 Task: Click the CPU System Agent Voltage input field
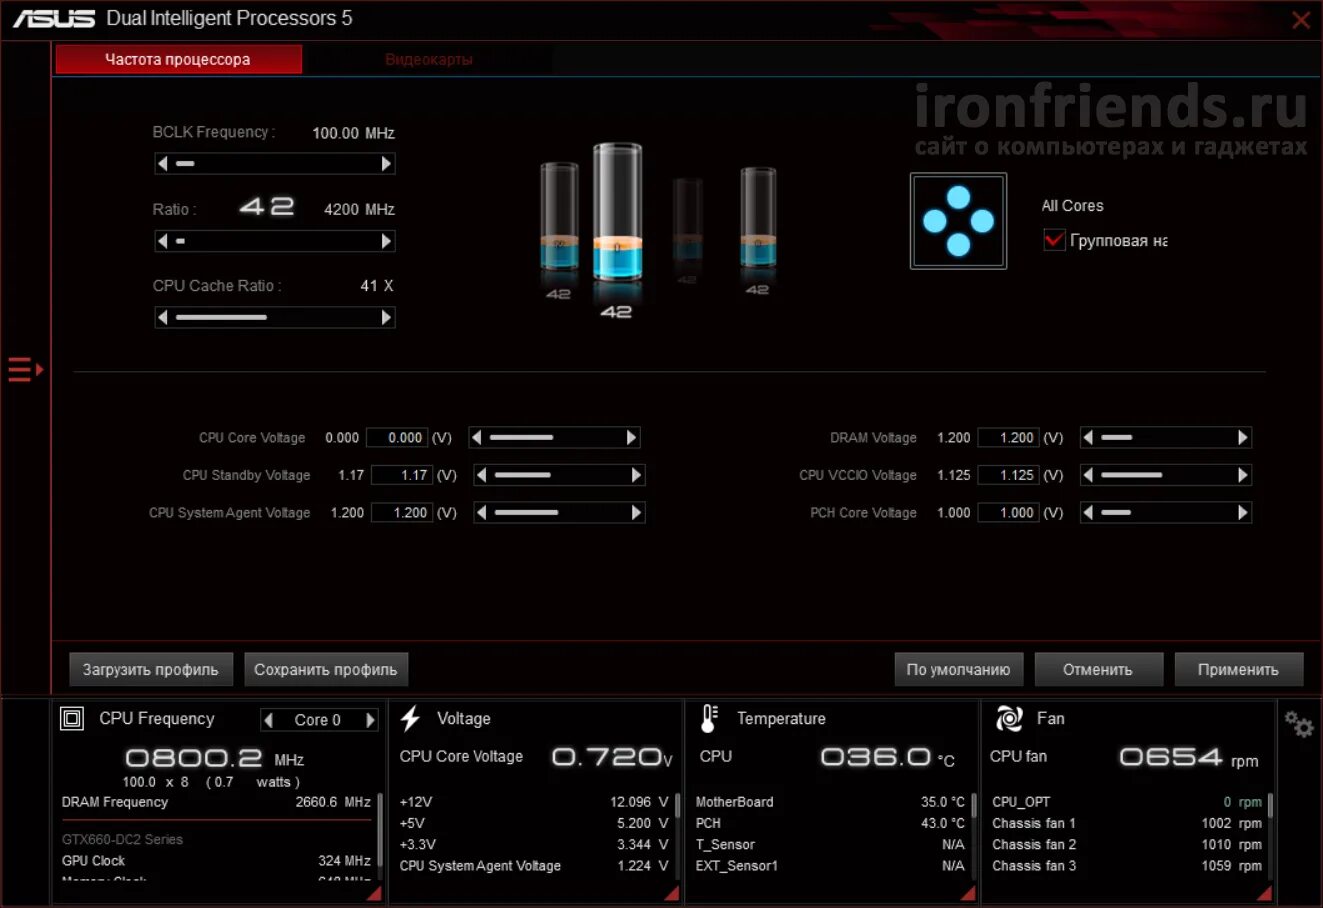pos(402,512)
